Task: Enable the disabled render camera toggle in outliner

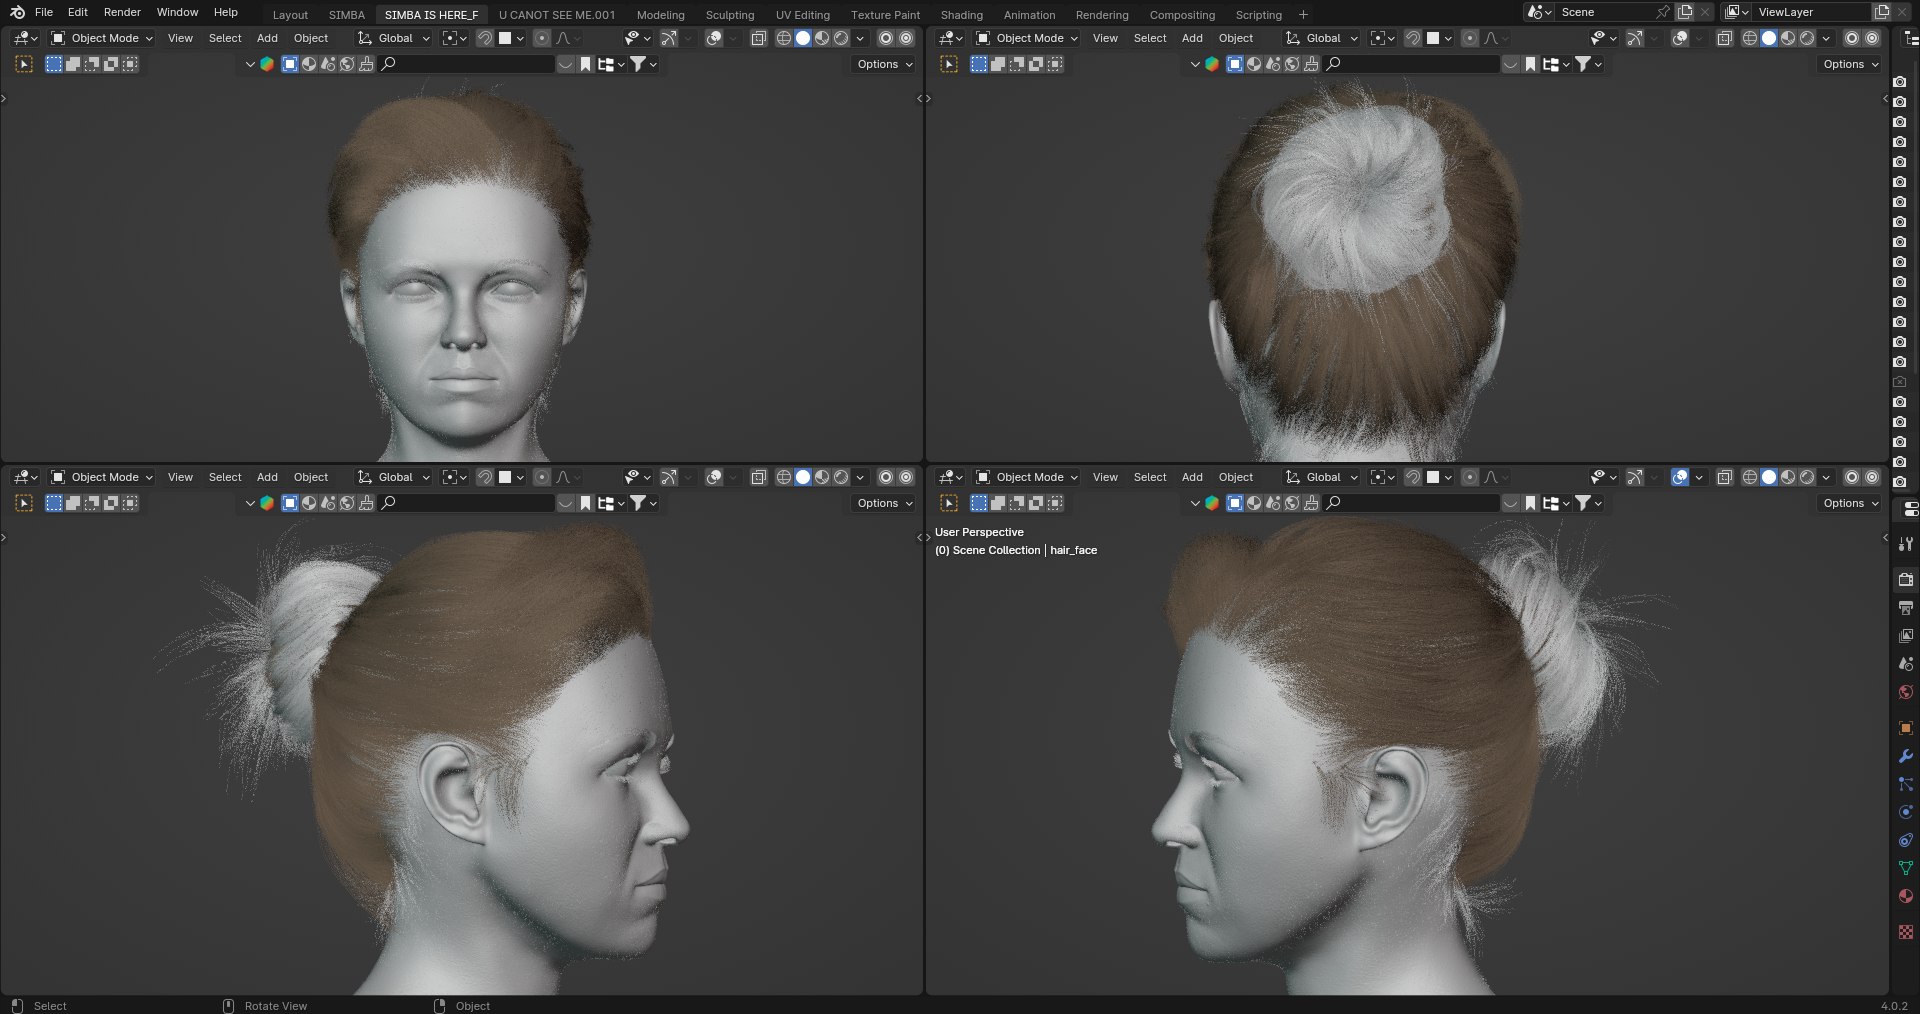Action: click(x=1900, y=382)
